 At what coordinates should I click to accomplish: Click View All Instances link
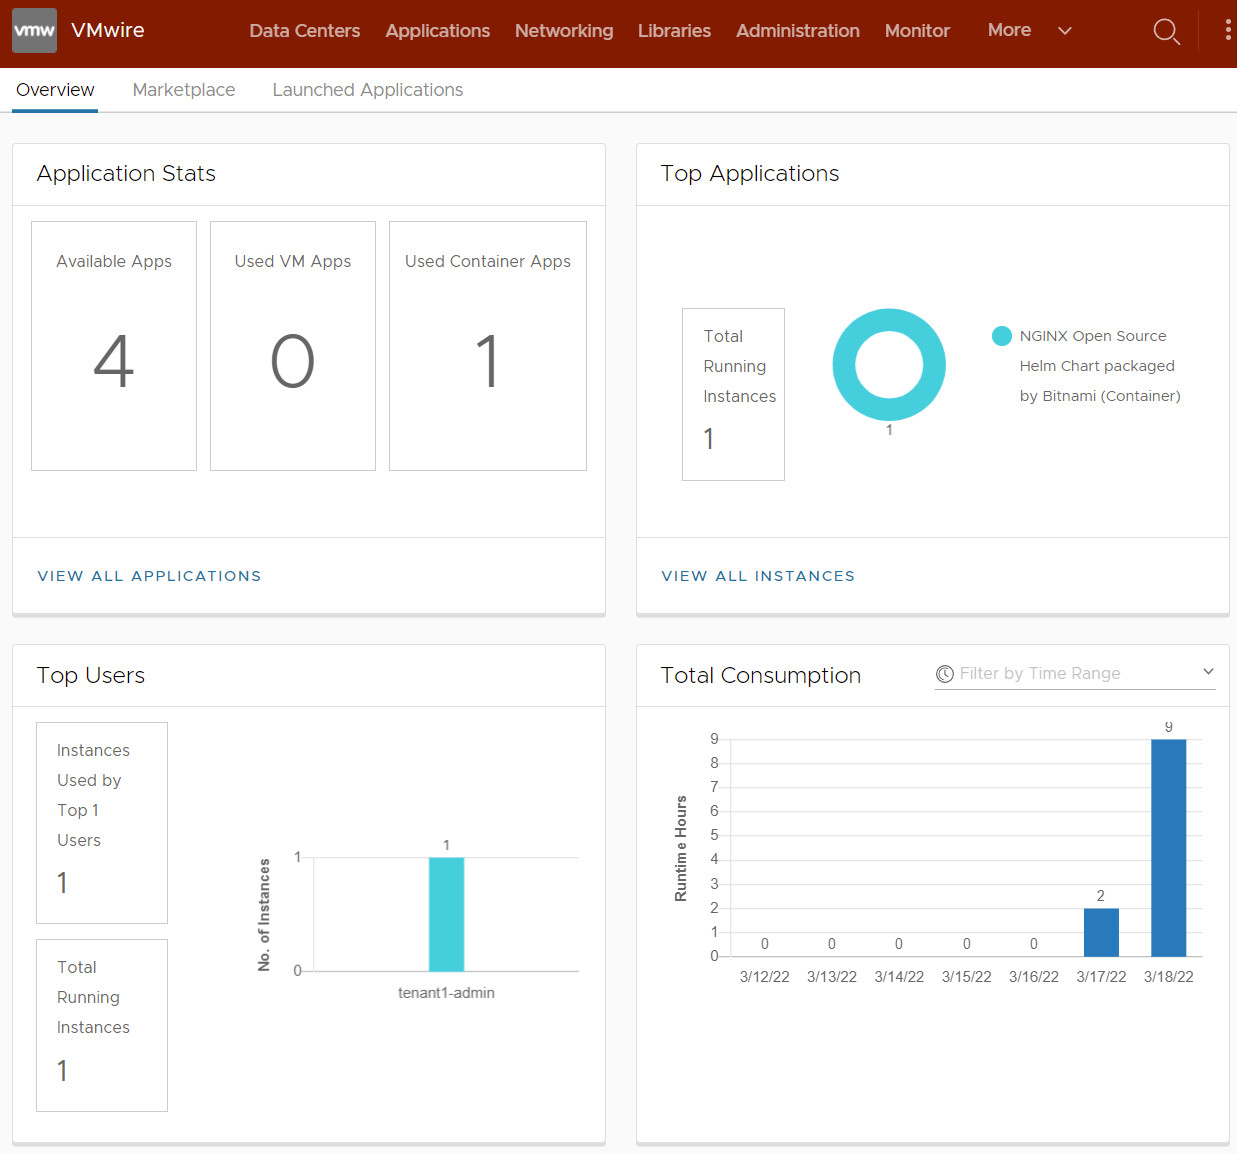coord(758,576)
